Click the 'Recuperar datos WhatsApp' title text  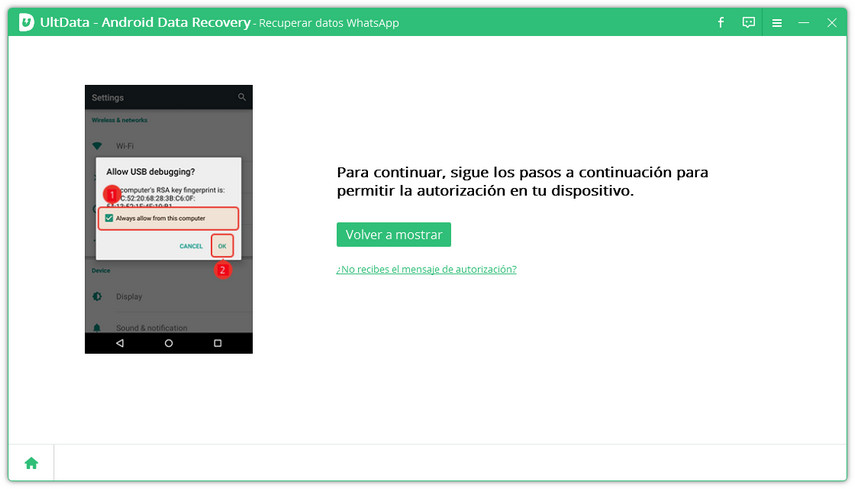(x=329, y=23)
